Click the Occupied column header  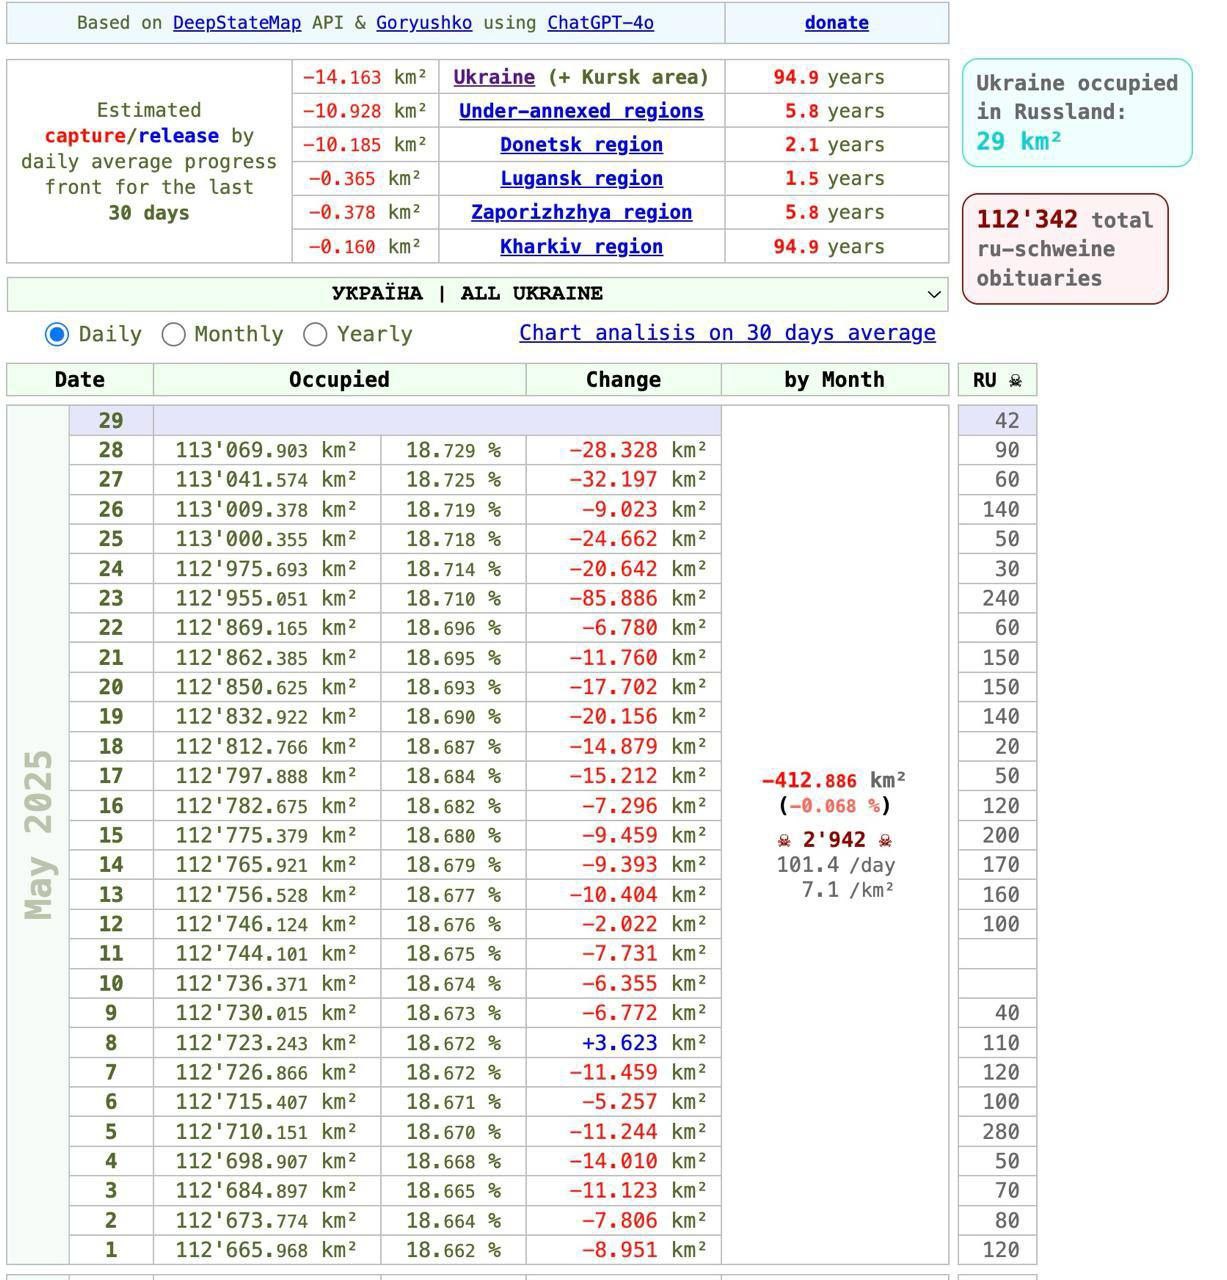point(339,380)
